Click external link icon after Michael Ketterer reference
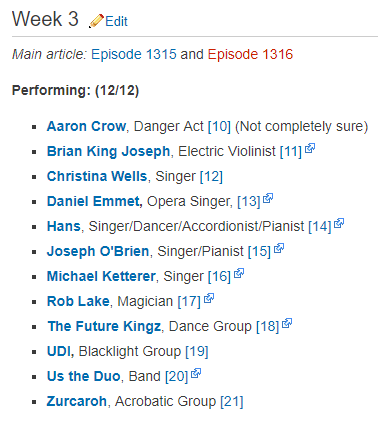This screenshot has height=423, width=378. click(239, 273)
